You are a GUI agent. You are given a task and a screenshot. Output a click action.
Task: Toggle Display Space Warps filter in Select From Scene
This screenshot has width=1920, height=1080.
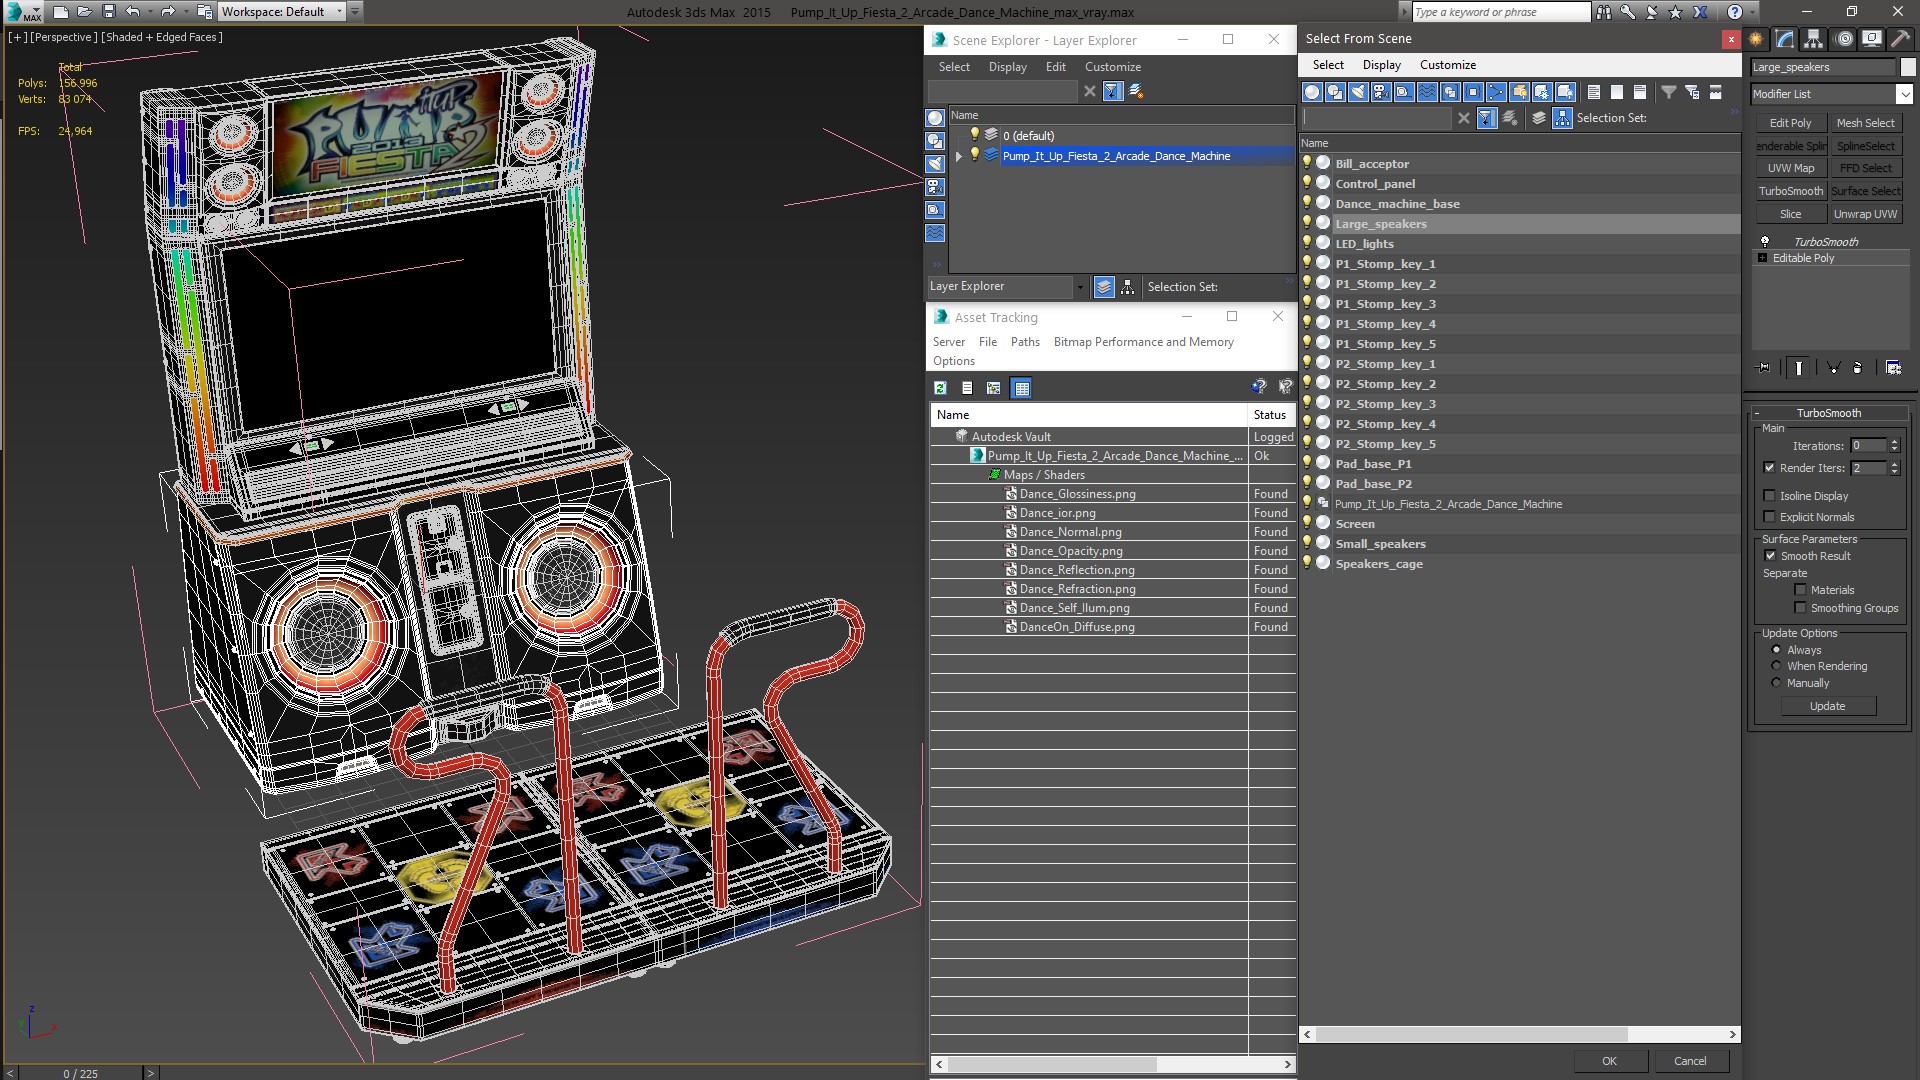[1427, 92]
